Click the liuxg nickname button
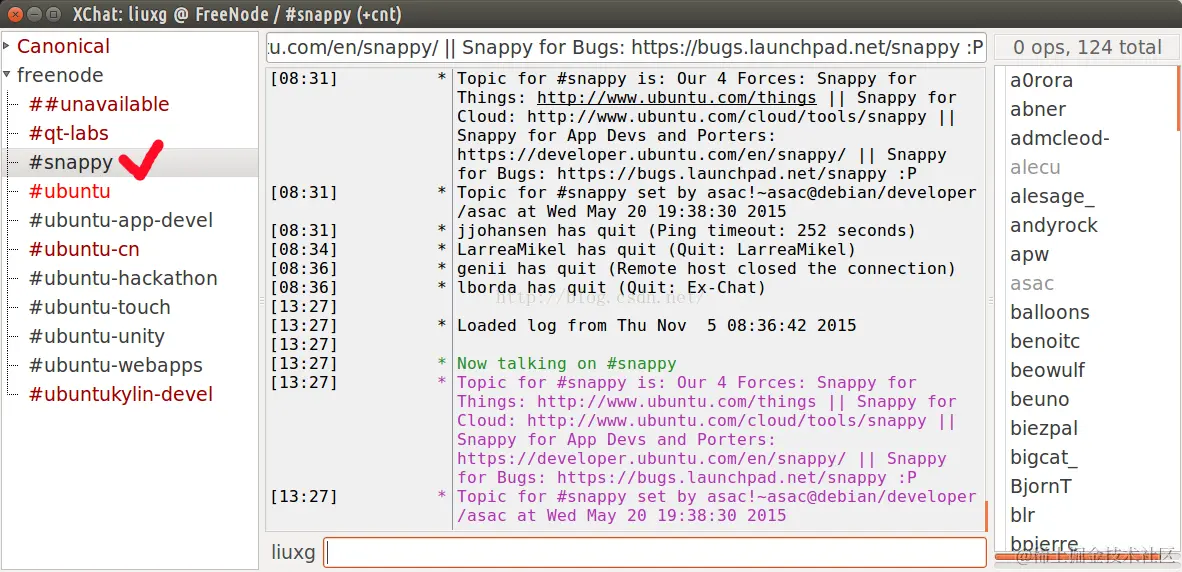The image size is (1182, 572). [293, 552]
